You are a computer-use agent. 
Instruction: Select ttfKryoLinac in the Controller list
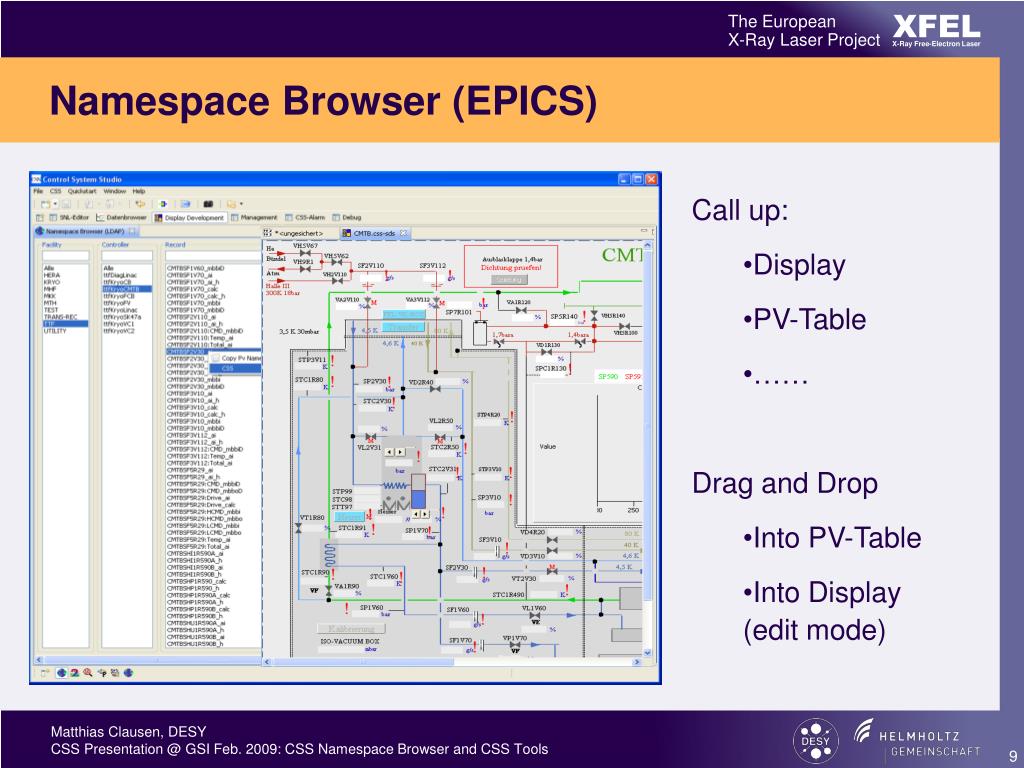click(127, 310)
